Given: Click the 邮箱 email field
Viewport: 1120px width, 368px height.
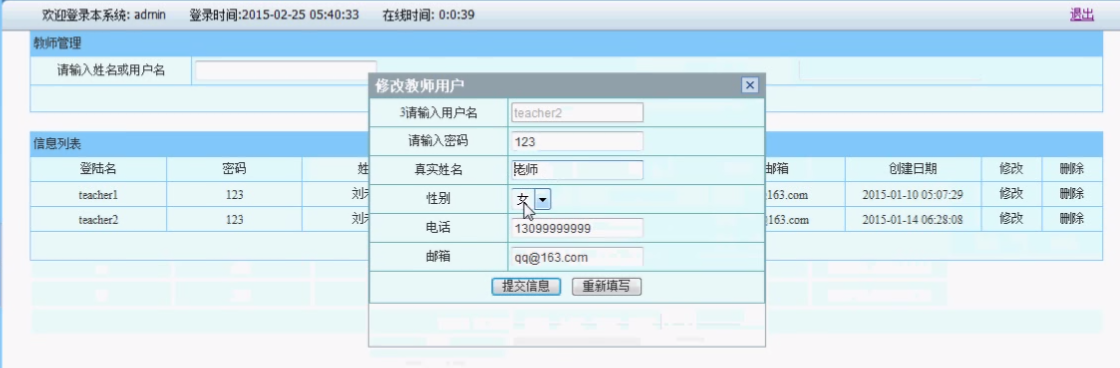Looking at the screenshot, I should click(577, 257).
